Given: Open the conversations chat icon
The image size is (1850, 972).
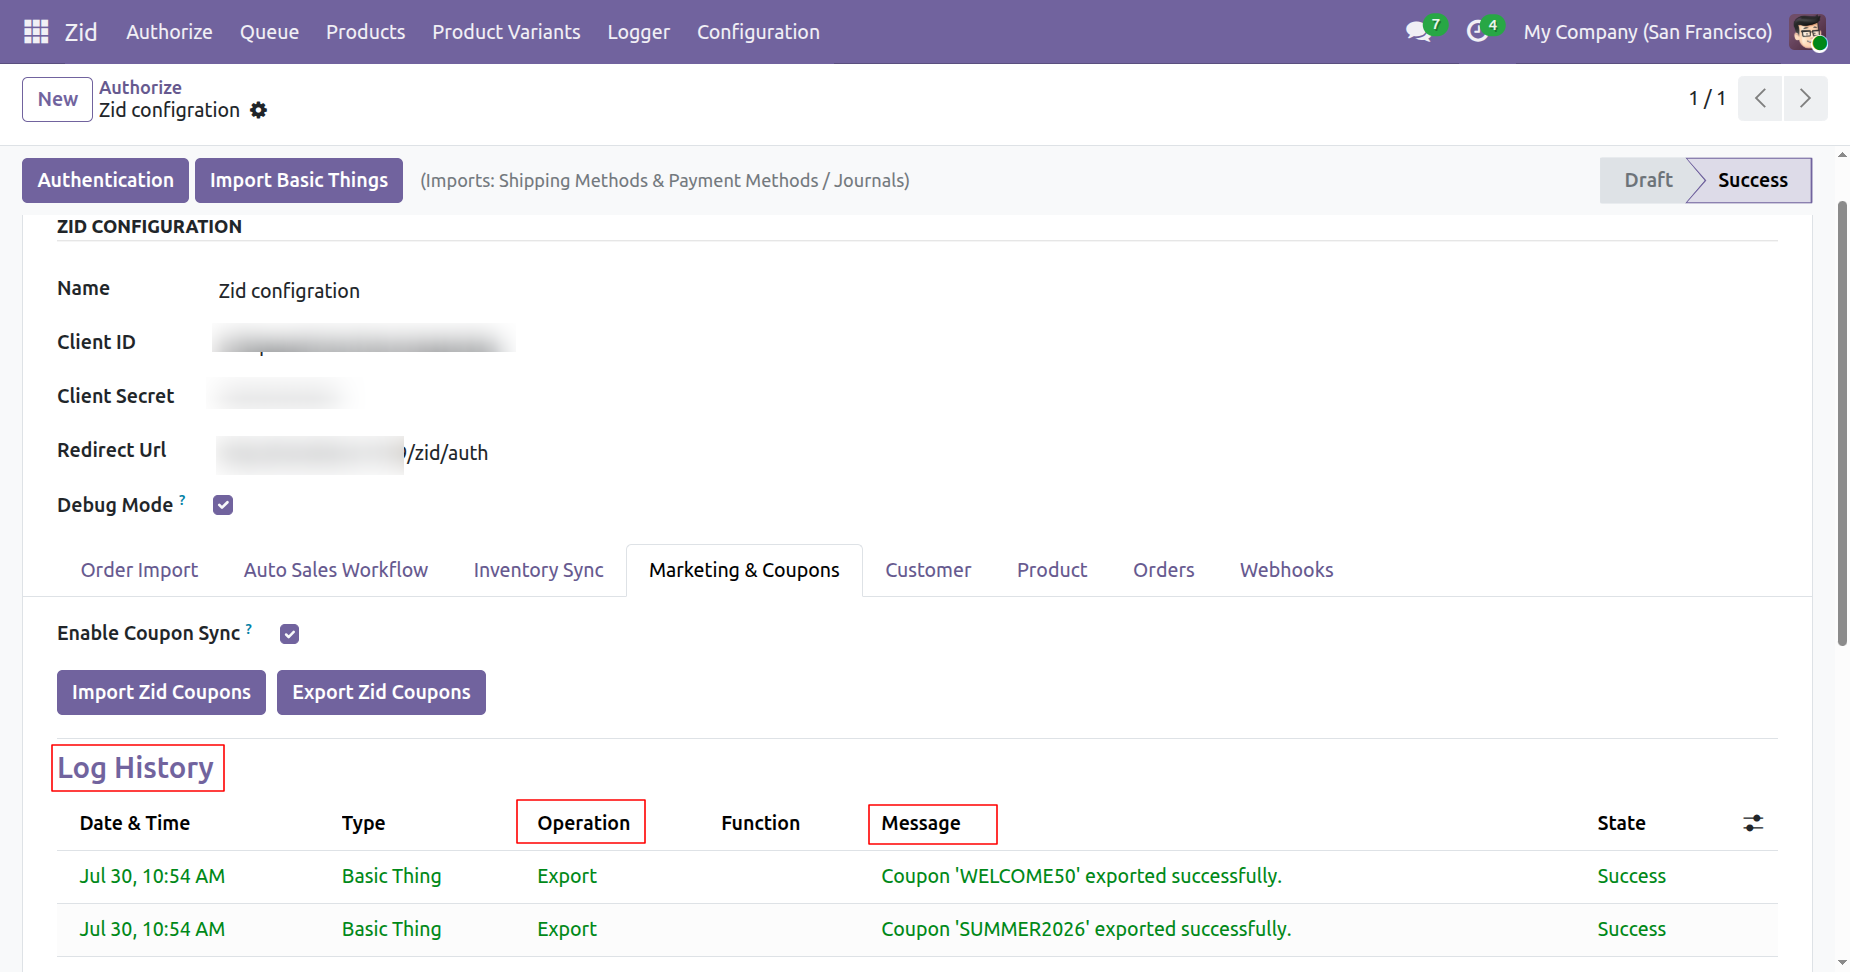Looking at the screenshot, I should click(x=1418, y=32).
